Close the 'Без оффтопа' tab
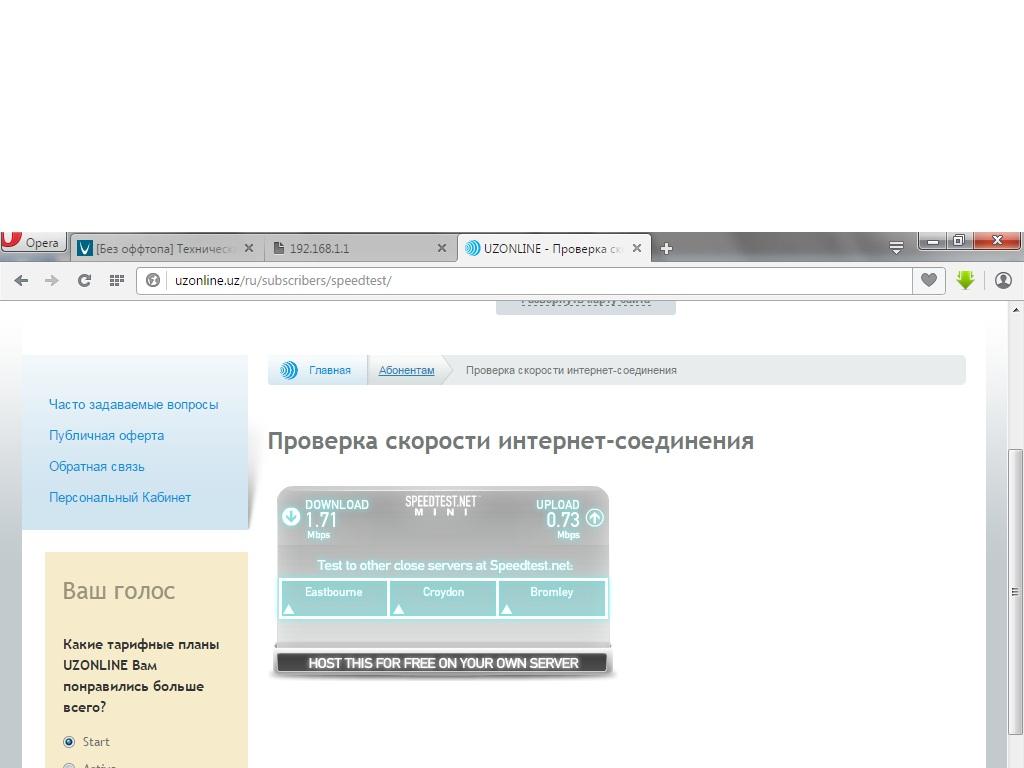Image resolution: width=1024 pixels, height=768 pixels. 249,248
